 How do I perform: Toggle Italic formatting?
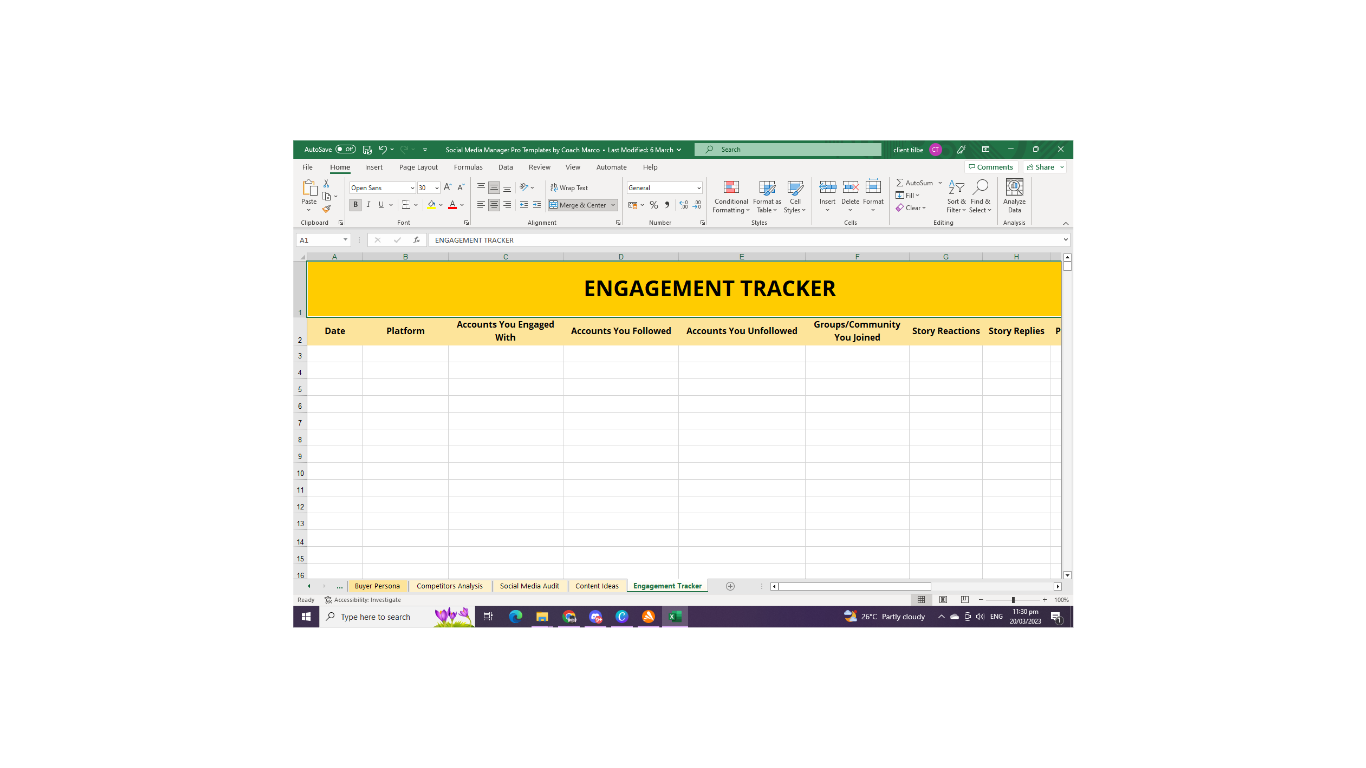pyautogui.click(x=367, y=205)
